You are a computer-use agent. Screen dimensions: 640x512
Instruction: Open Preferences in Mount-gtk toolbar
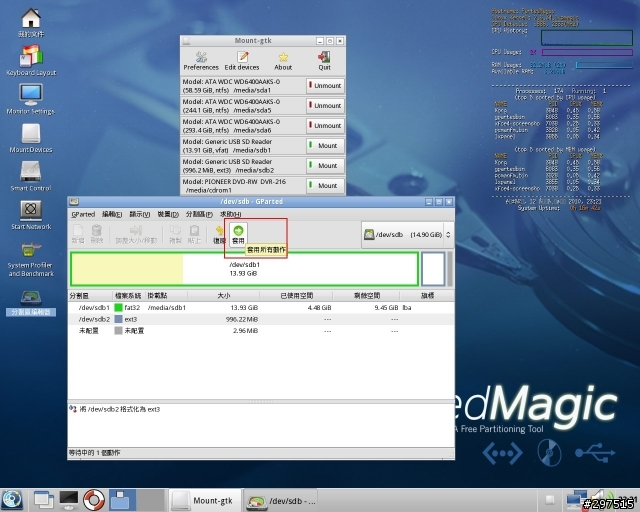click(201, 61)
